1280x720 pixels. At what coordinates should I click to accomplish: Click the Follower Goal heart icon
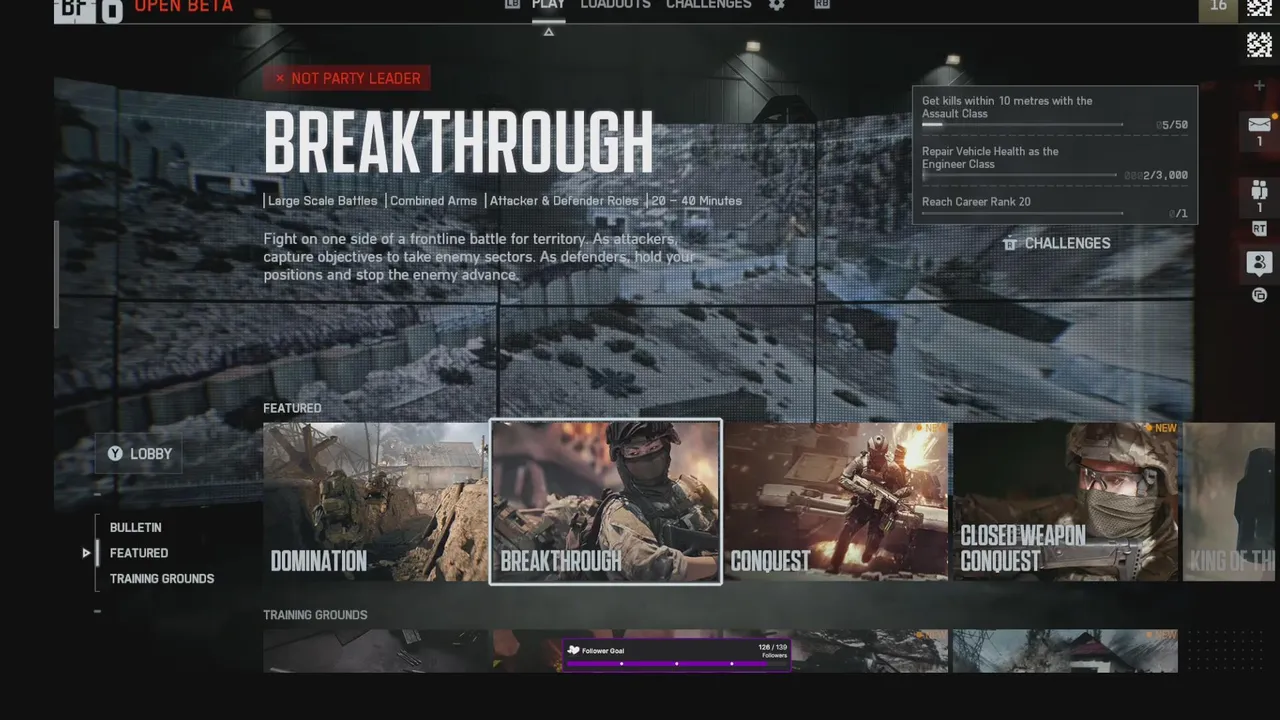coord(573,650)
